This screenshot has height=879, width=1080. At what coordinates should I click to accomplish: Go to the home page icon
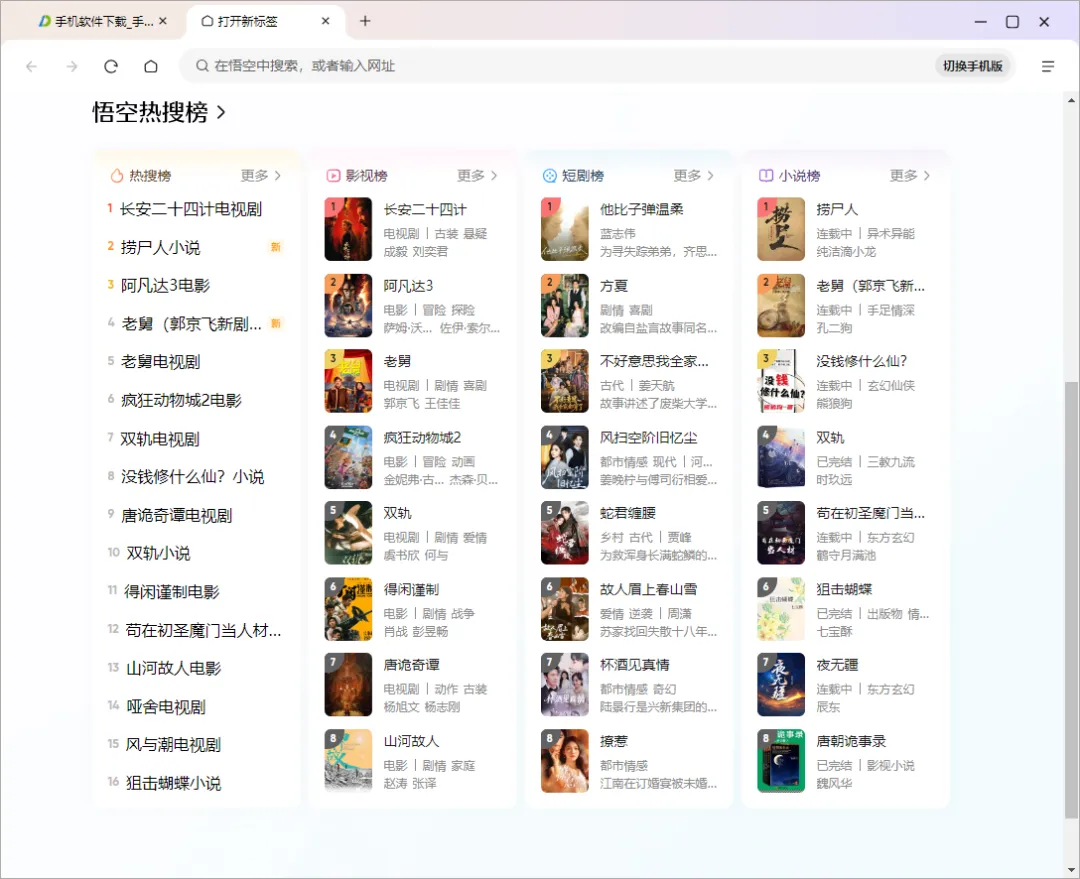(151, 66)
